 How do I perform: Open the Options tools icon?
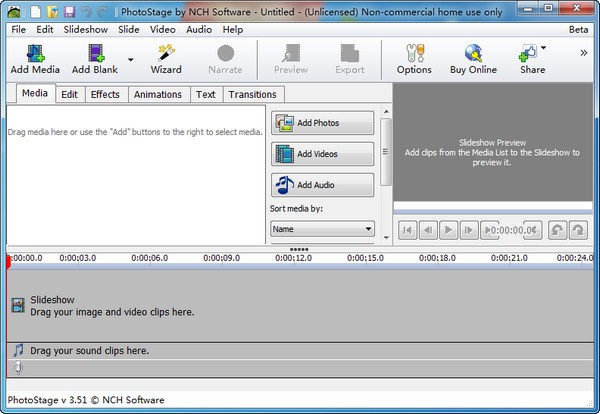415,53
